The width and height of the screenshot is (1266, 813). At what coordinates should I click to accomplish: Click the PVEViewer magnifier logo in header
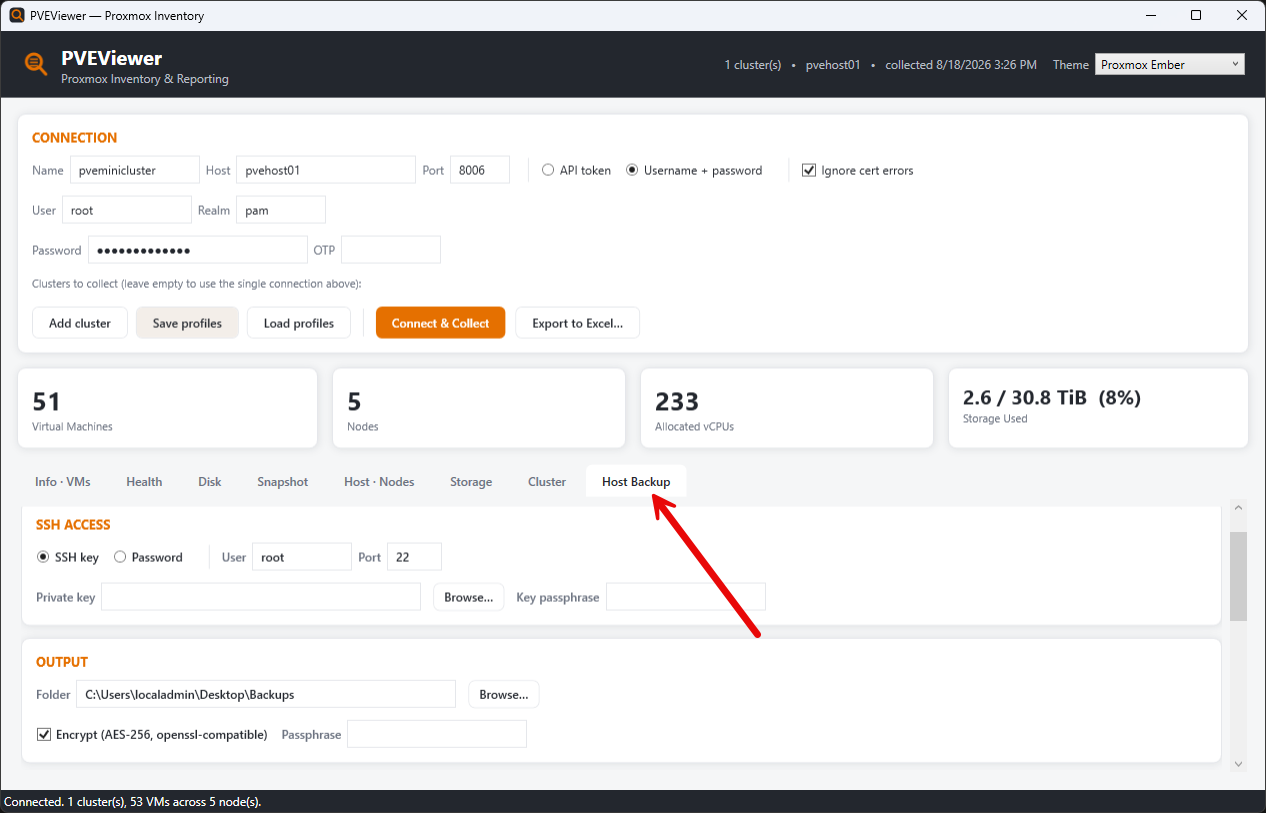[x=36, y=64]
